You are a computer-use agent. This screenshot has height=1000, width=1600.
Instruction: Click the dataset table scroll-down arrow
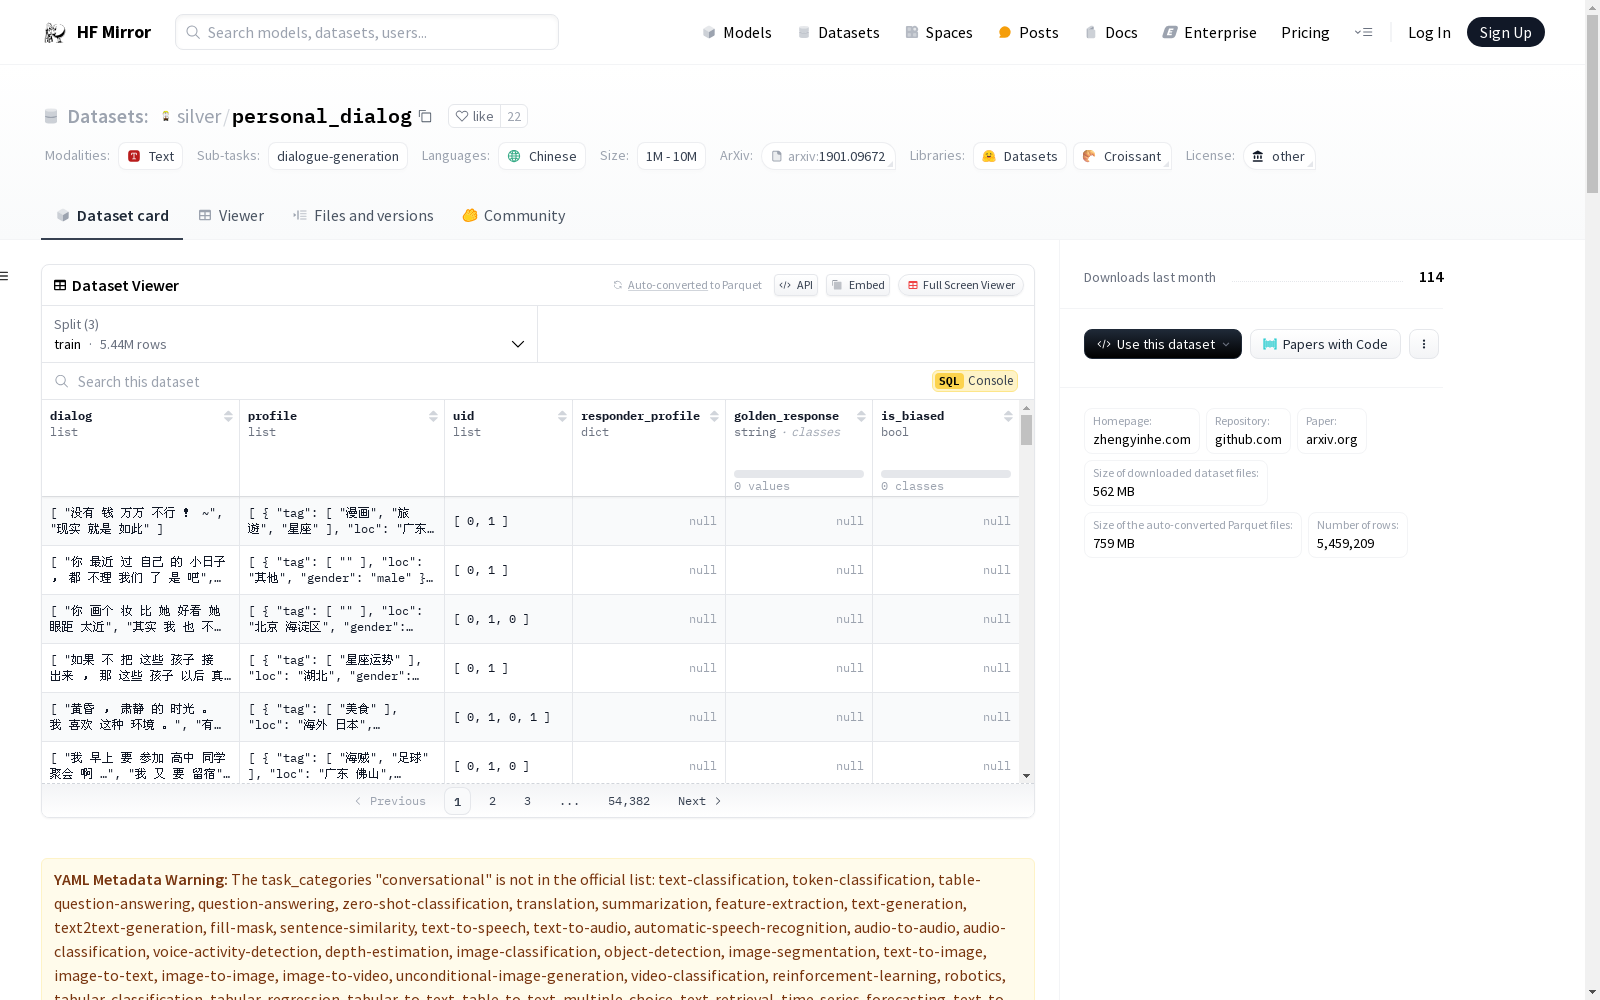pyautogui.click(x=1027, y=776)
